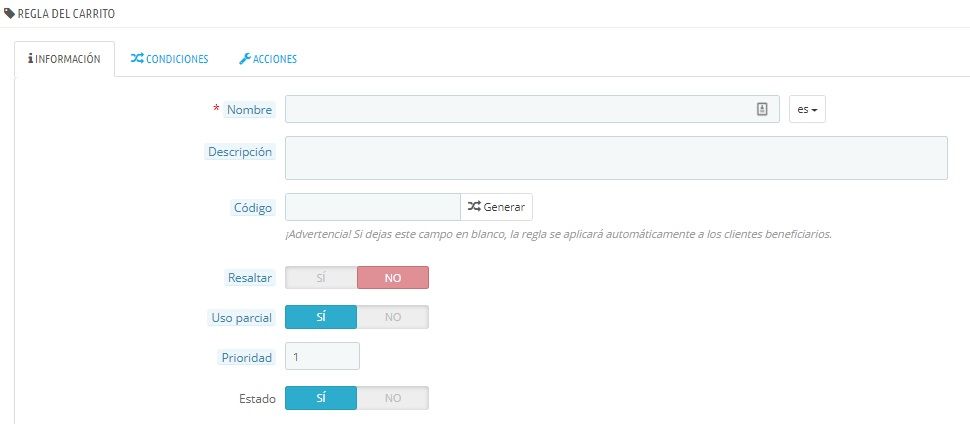Screen dimensions: 970x424
Task: Open the Acciones tab
Action: click(x=267, y=59)
